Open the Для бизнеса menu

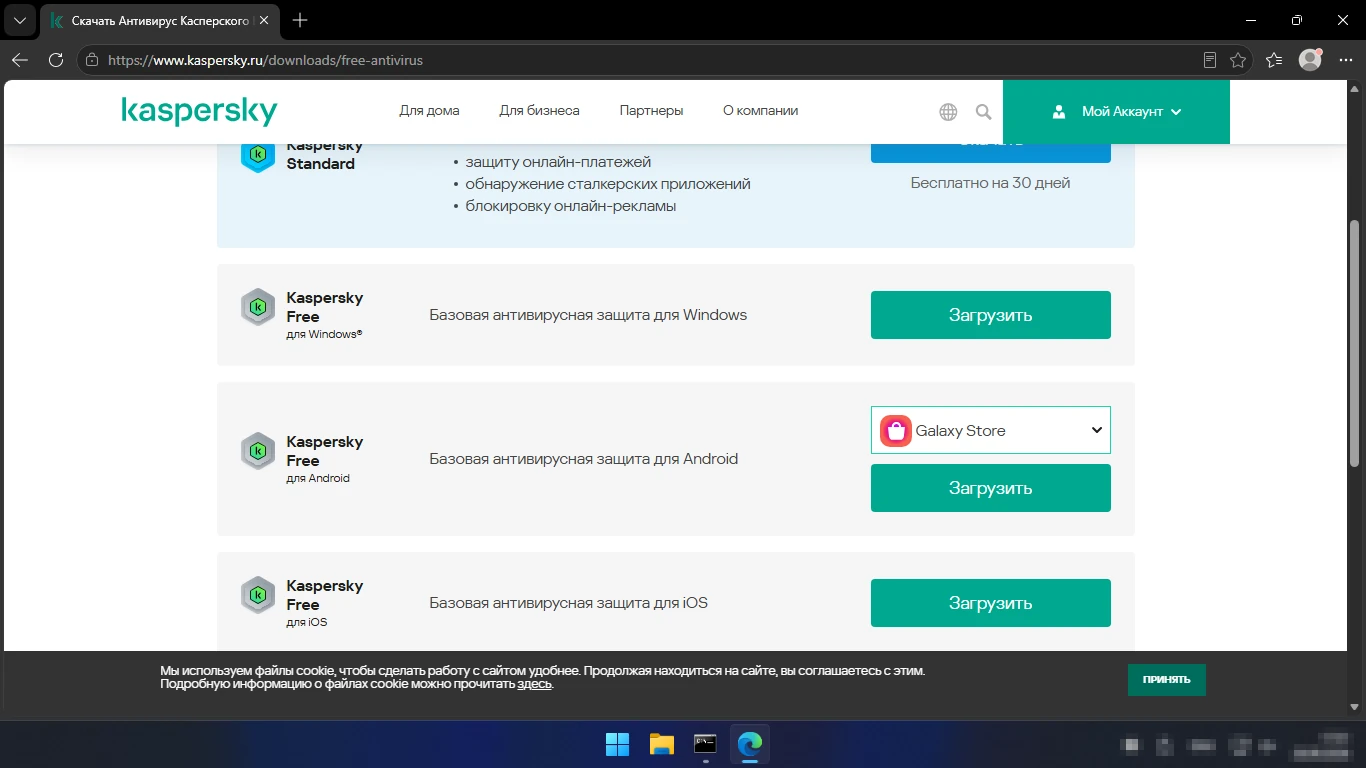click(539, 111)
